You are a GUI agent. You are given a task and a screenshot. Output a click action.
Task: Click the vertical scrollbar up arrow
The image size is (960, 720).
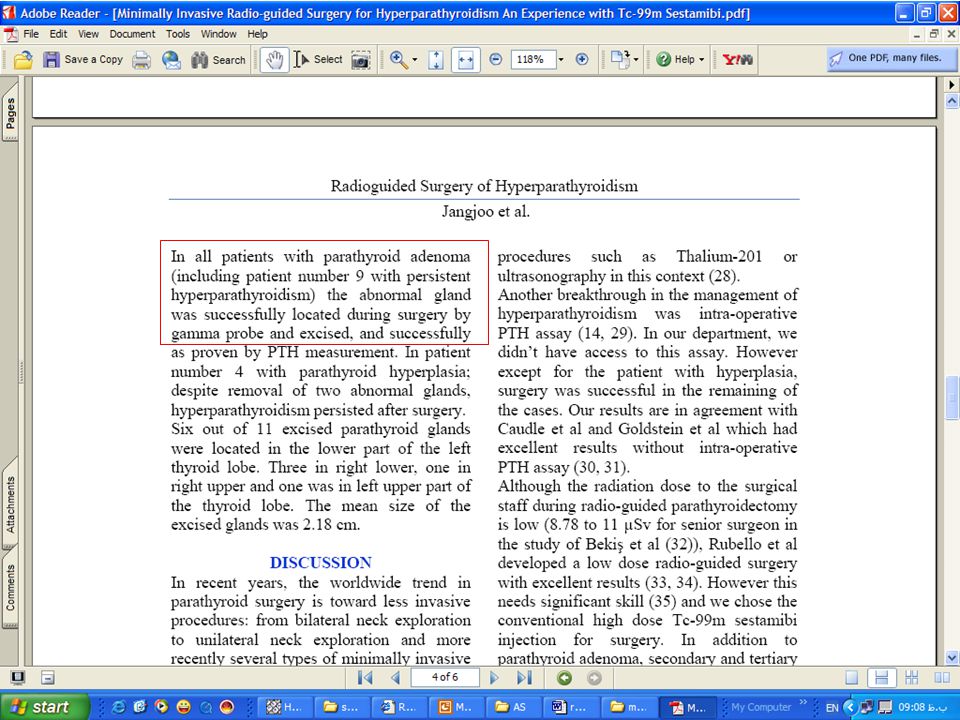click(952, 100)
